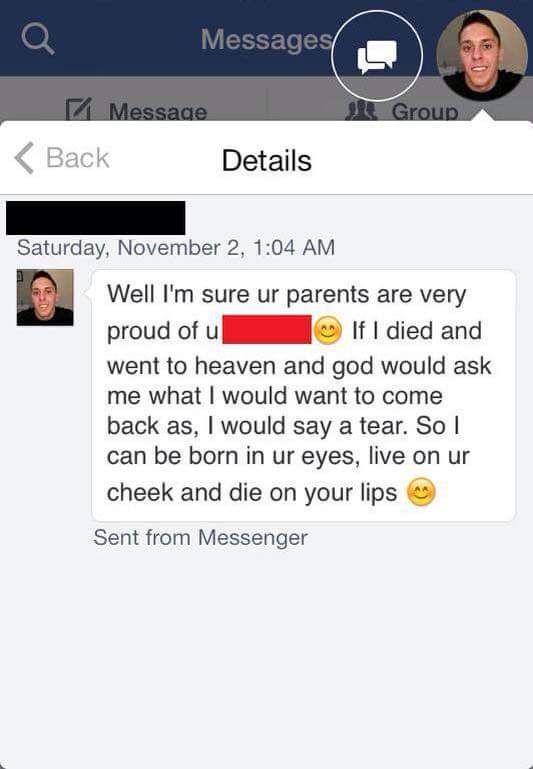
Task: Click the smiley emoji after 'your lips'
Action: coord(421,492)
